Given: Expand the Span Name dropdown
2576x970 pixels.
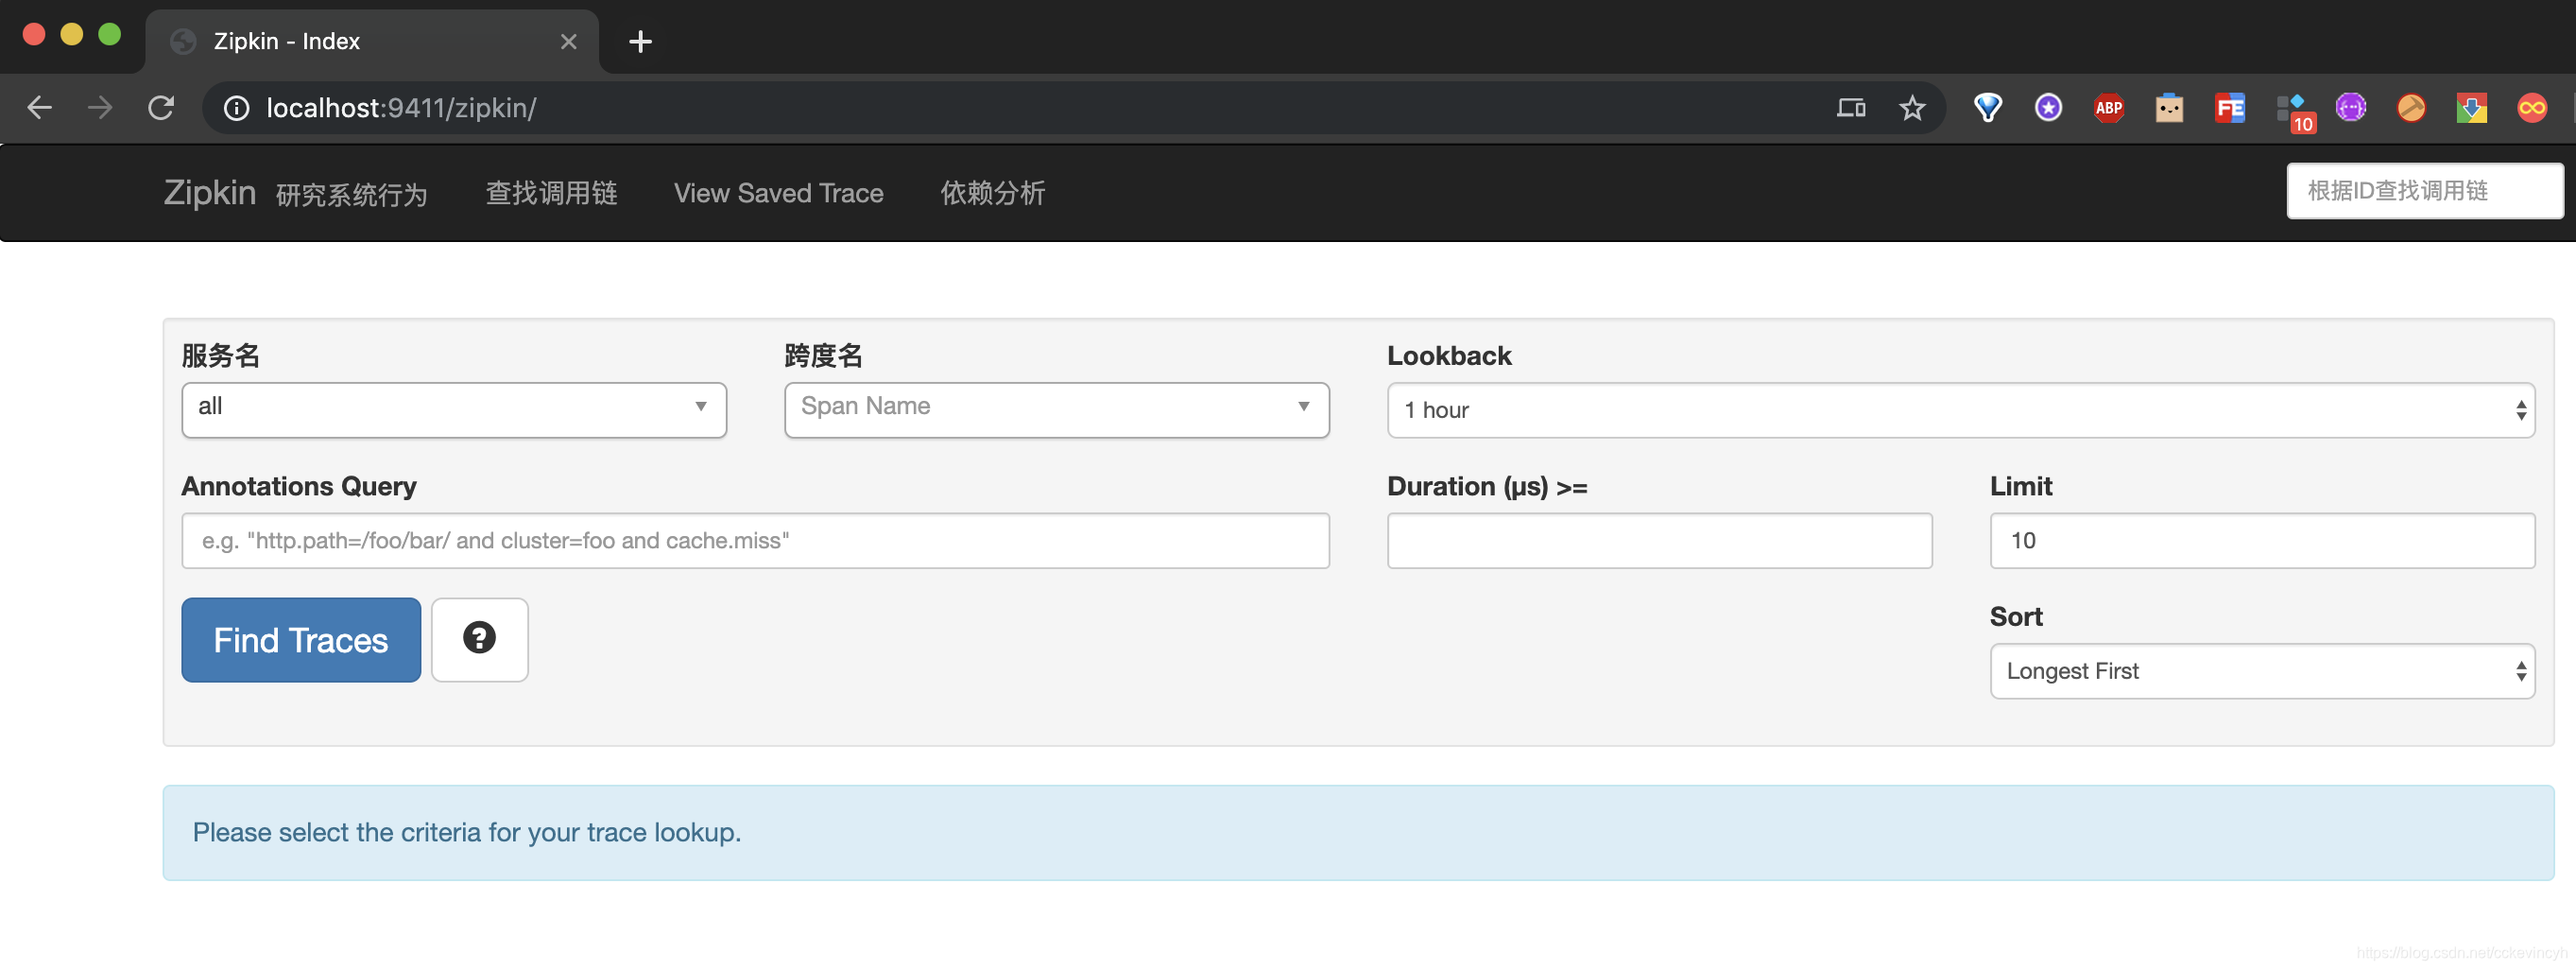Looking at the screenshot, I should pos(1056,409).
